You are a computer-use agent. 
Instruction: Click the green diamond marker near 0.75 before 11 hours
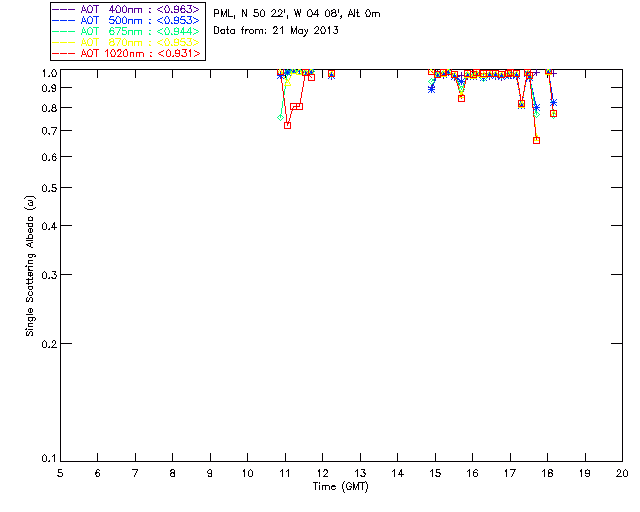coord(280,118)
